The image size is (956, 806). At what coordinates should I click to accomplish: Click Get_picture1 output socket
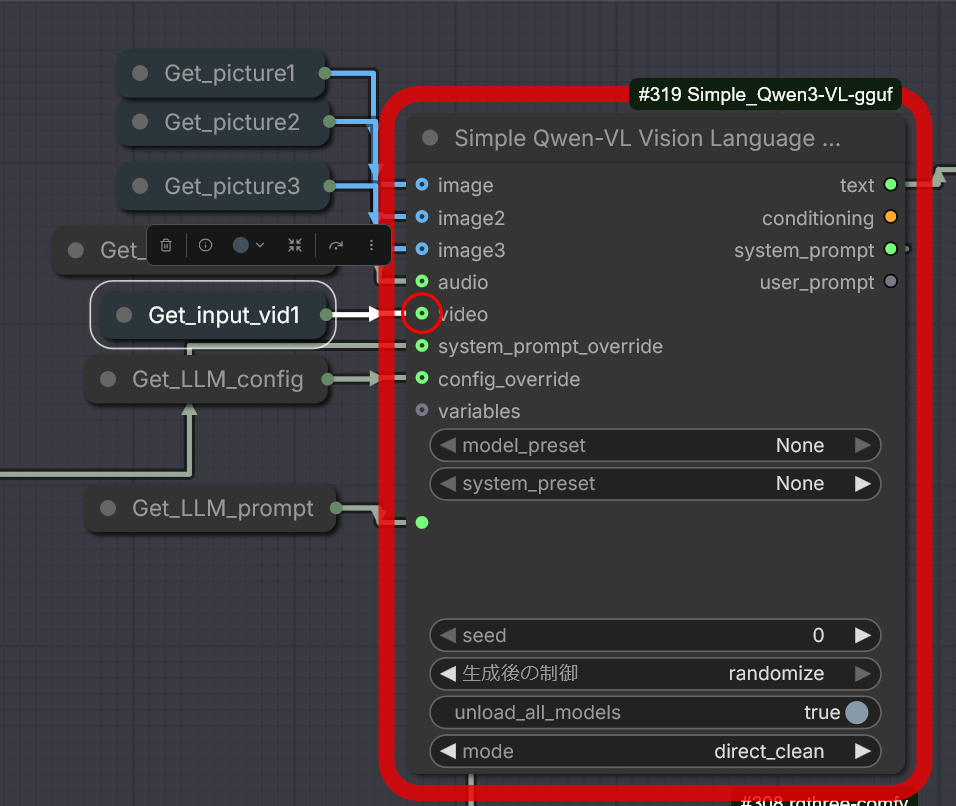click(x=325, y=73)
